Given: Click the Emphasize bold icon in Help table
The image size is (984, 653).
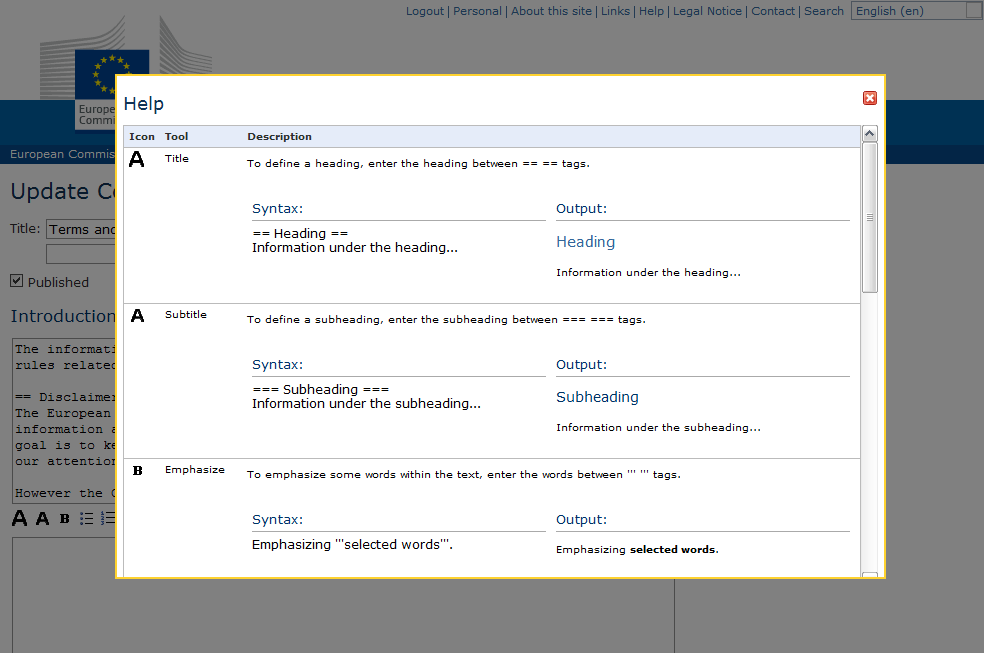Looking at the screenshot, I should pos(137,470).
